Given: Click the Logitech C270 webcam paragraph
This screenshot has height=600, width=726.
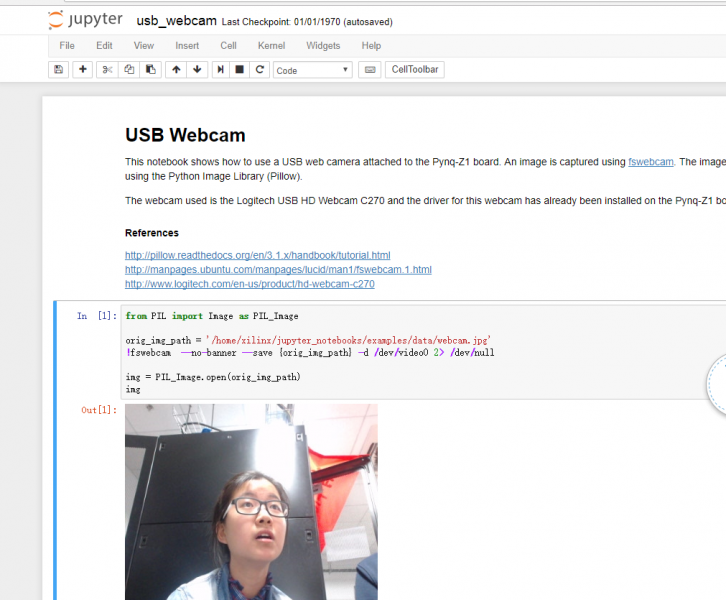Looking at the screenshot, I should tap(425, 200).
